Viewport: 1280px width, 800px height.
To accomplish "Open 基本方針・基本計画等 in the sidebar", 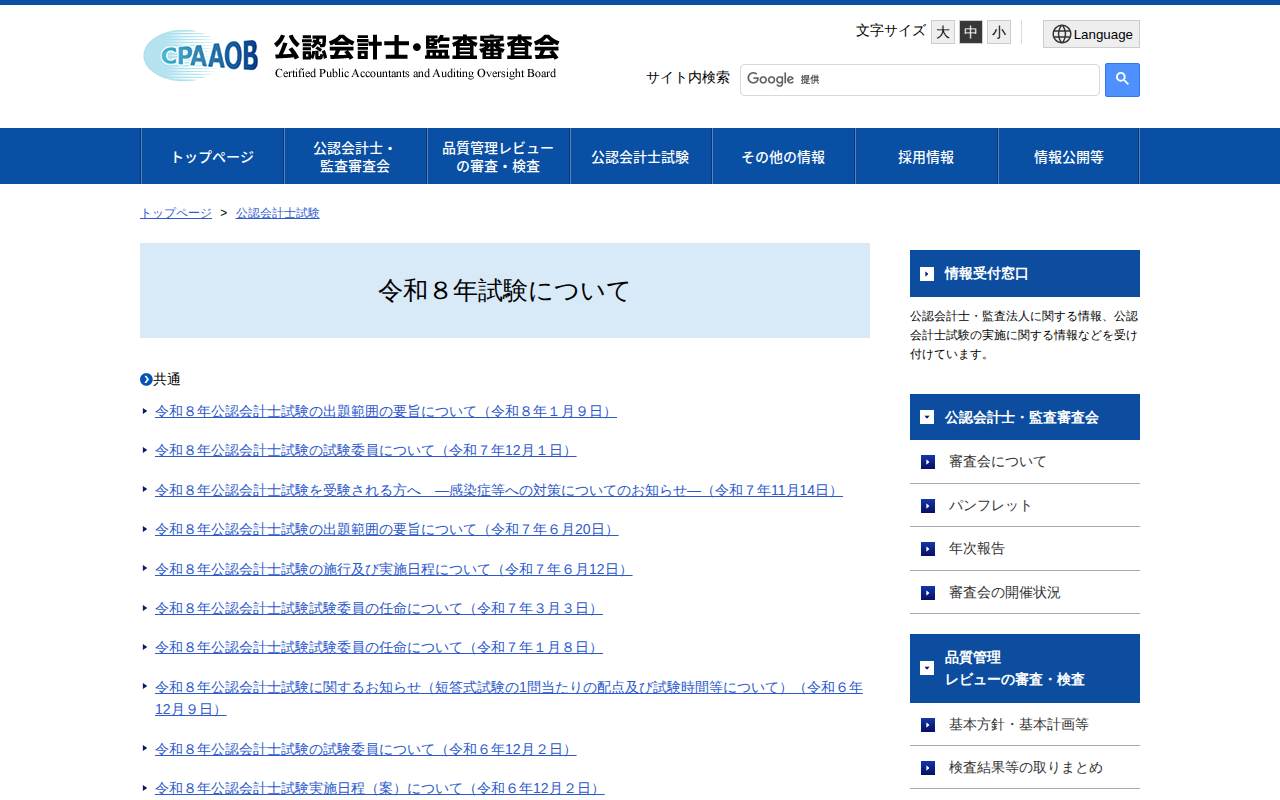I will point(1019,724).
